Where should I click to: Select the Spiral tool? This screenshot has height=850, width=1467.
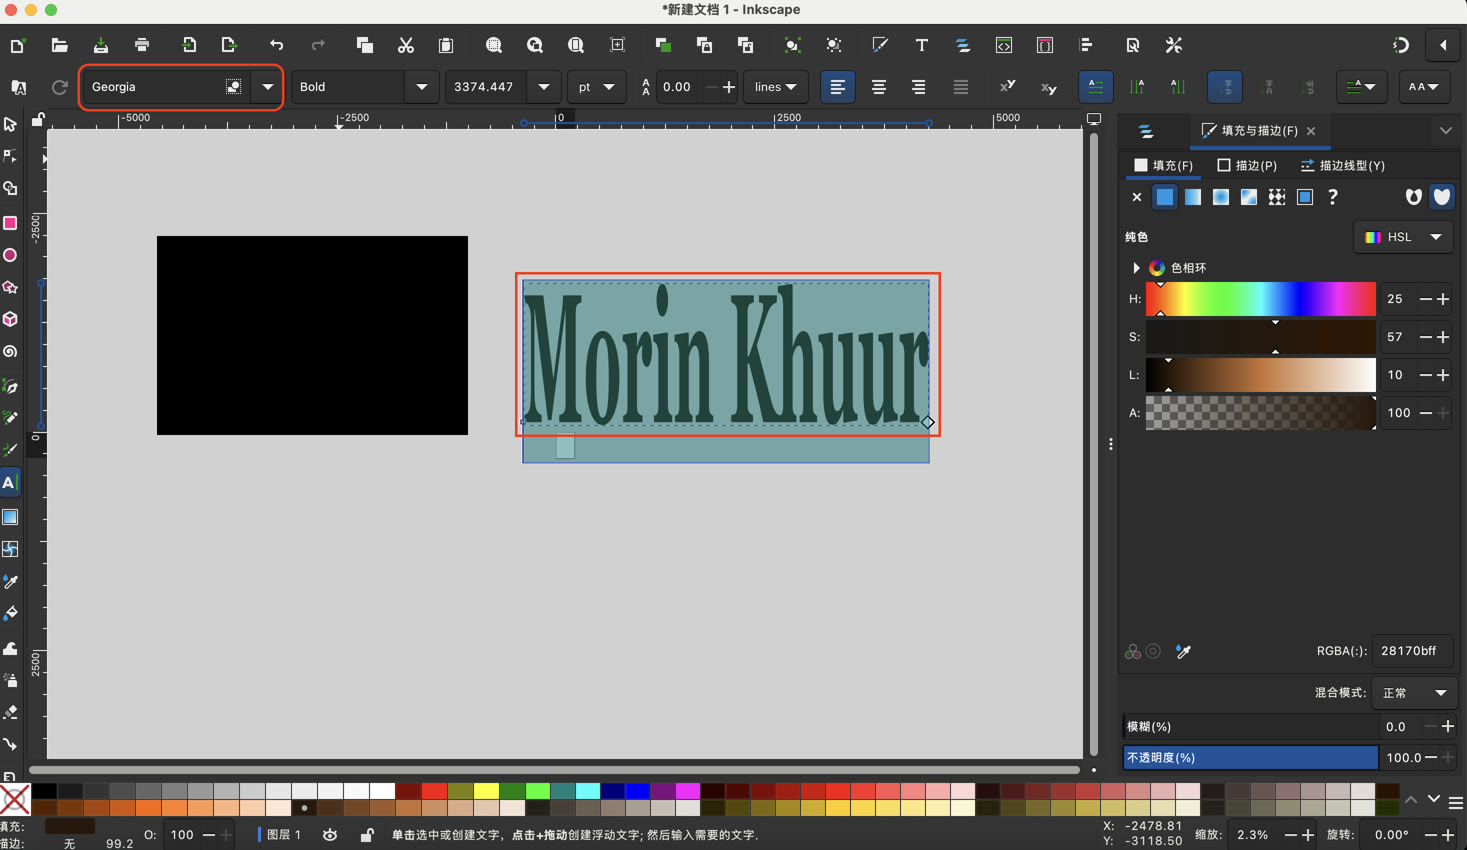[11, 352]
